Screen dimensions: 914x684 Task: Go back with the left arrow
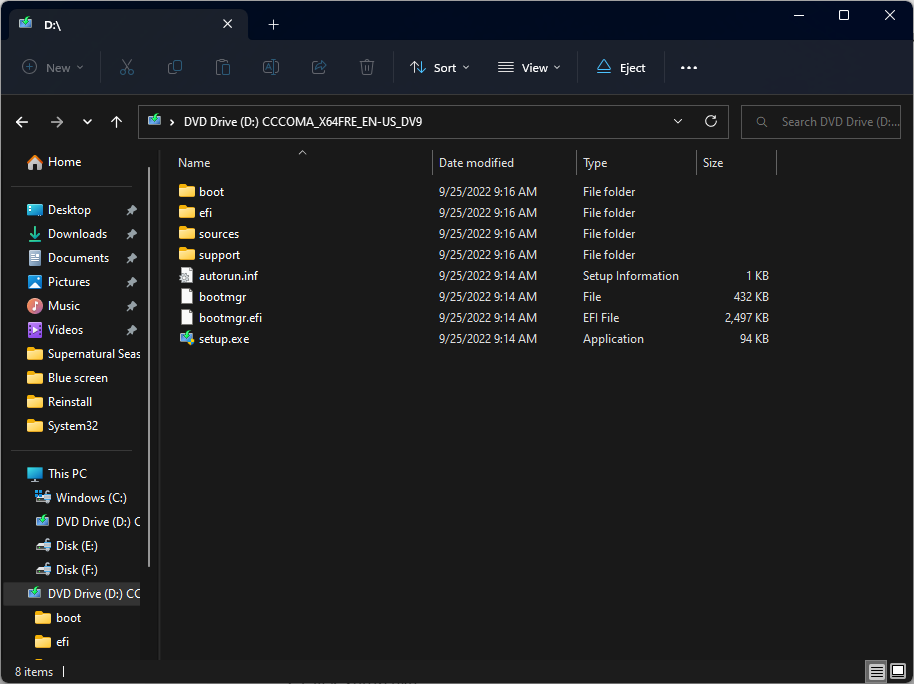click(22, 122)
